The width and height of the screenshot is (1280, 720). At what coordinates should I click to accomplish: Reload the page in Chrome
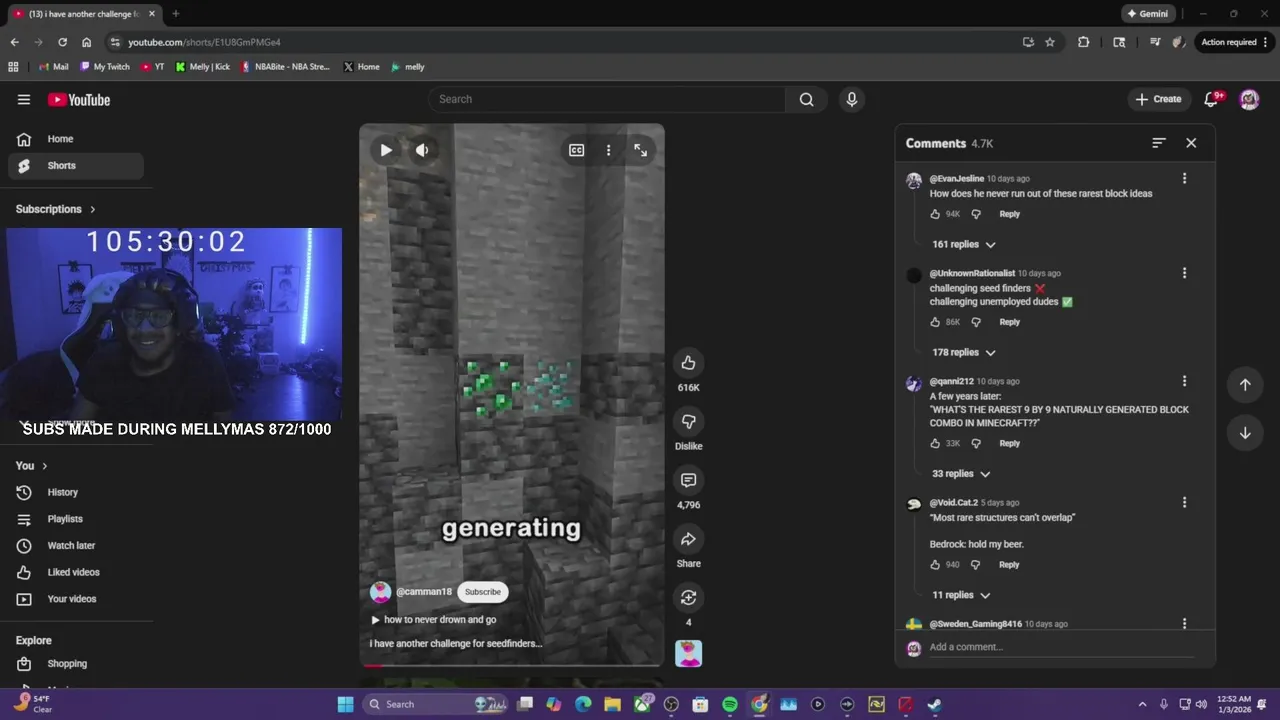click(x=62, y=42)
